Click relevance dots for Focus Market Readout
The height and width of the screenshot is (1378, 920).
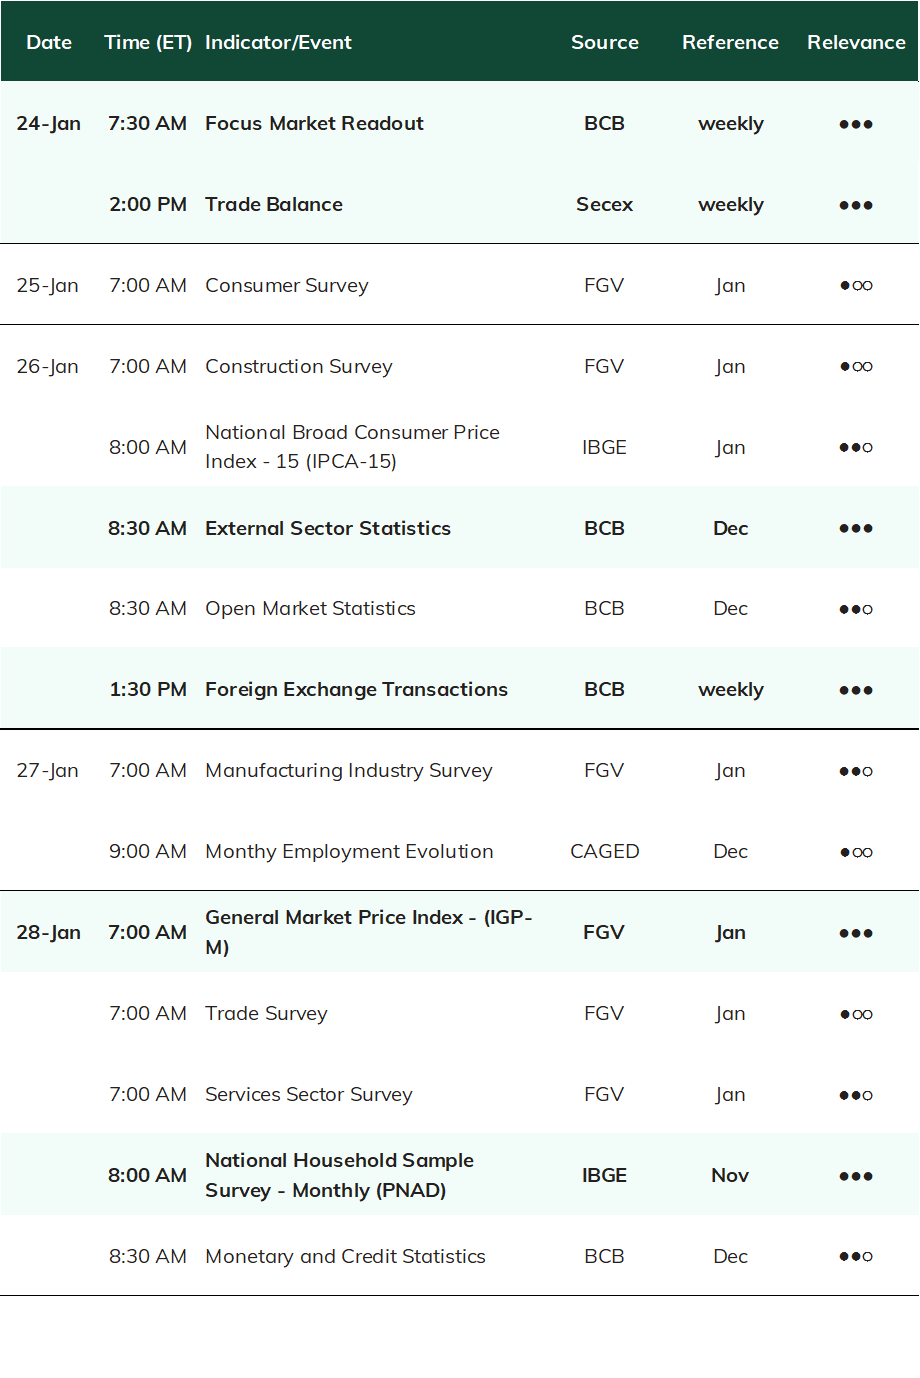[856, 124]
